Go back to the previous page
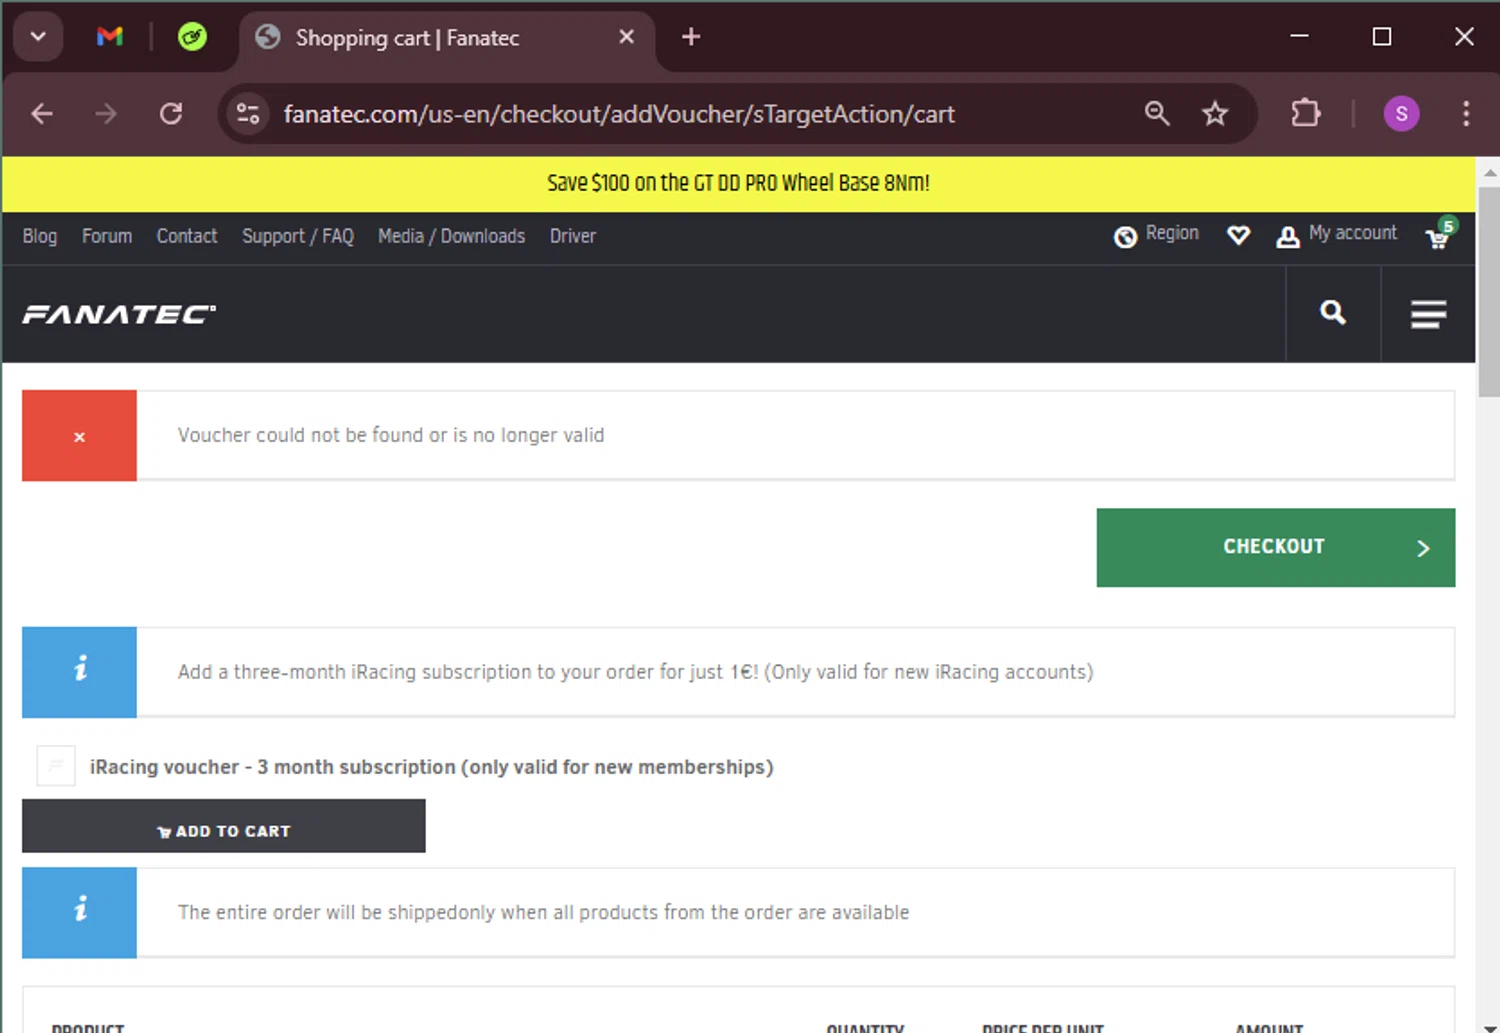 point(42,114)
